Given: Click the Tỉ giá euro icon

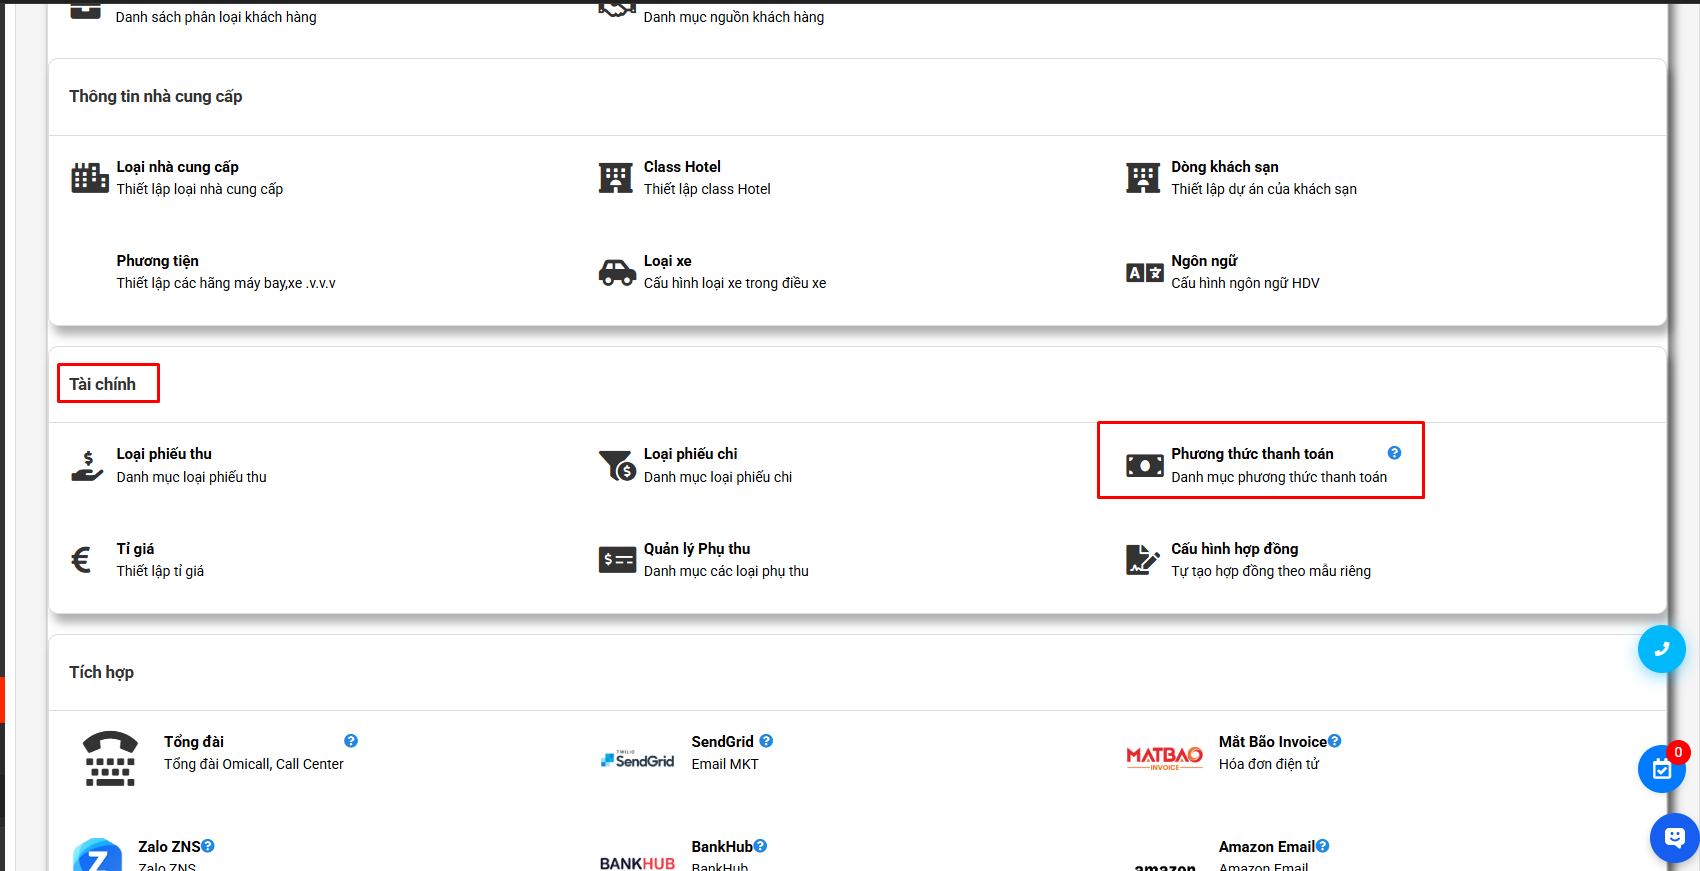Looking at the screenshot, I should click(82, 560).
